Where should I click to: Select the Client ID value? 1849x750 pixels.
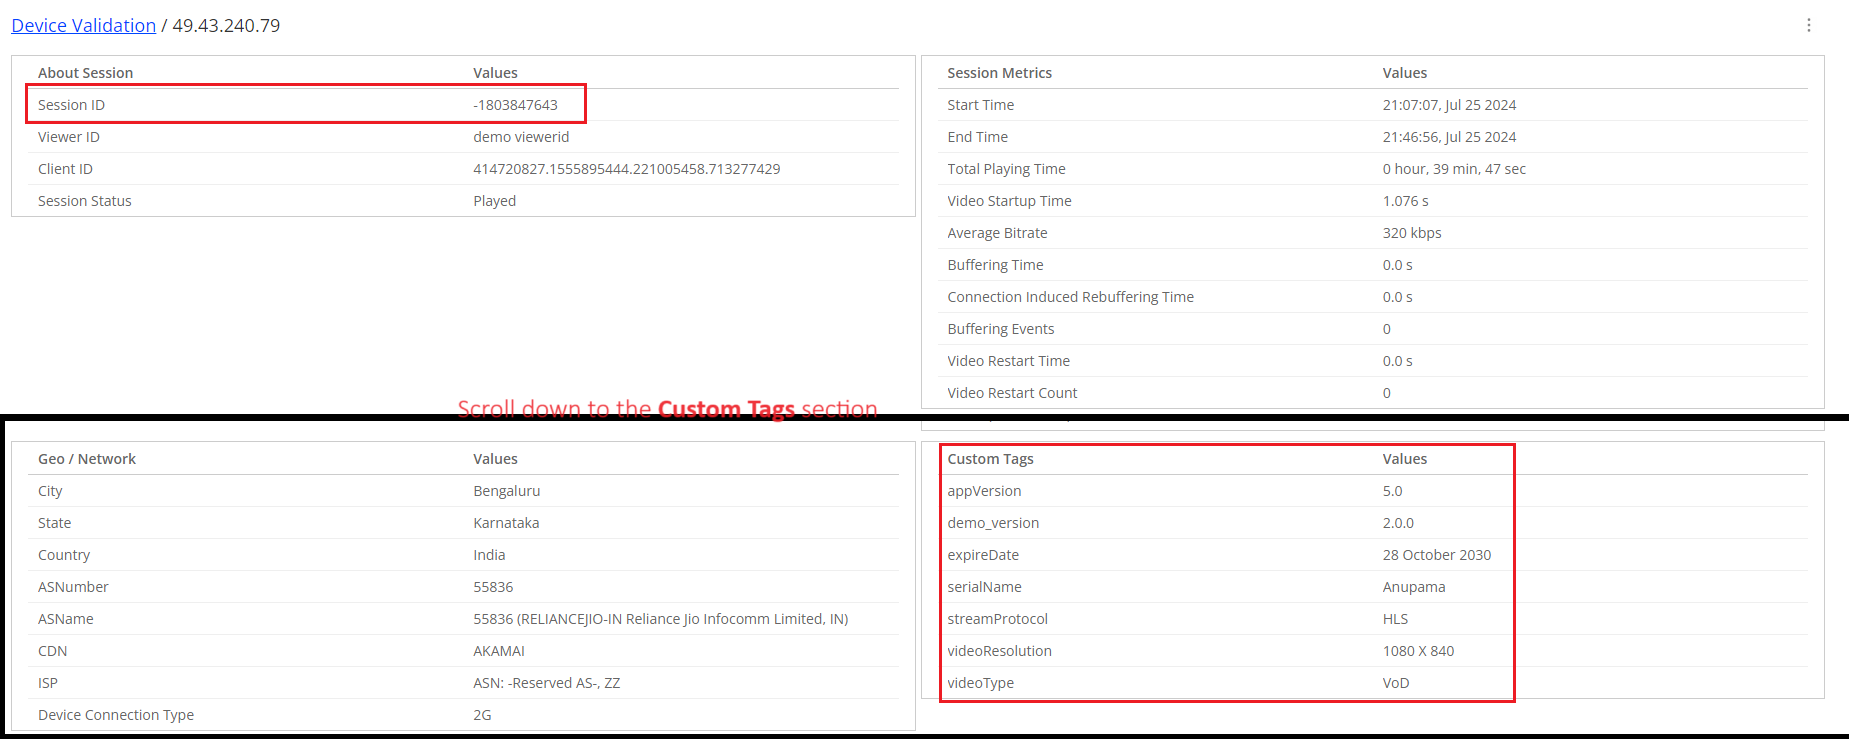[x=626, y=169]
